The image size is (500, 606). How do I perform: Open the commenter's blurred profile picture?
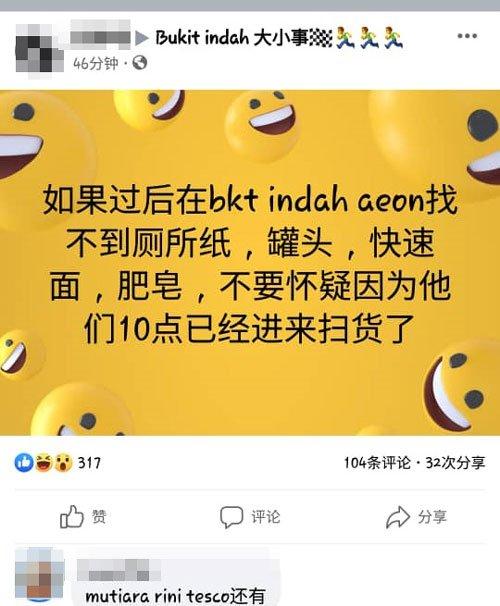[x=40, y=575]
